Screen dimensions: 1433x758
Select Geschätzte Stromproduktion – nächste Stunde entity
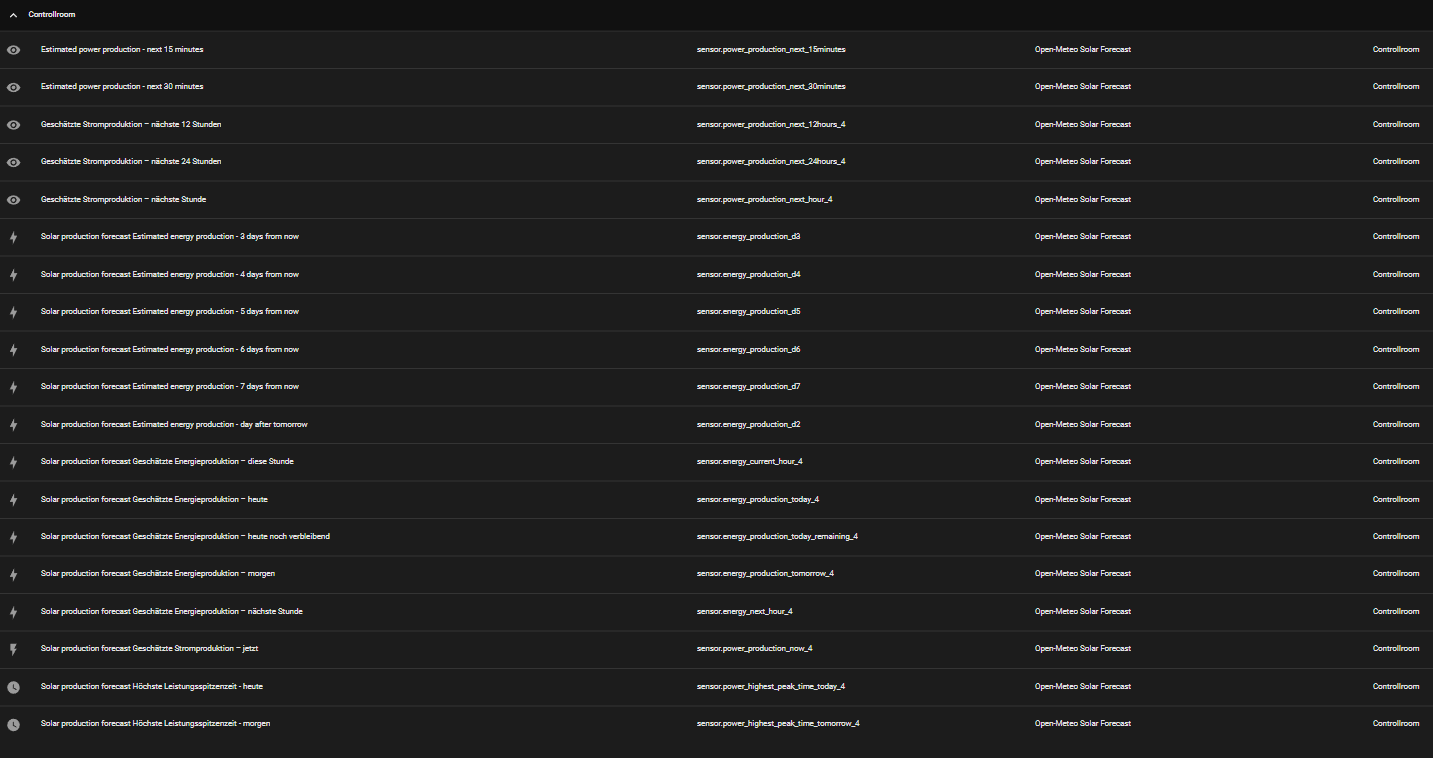[123, 199]
